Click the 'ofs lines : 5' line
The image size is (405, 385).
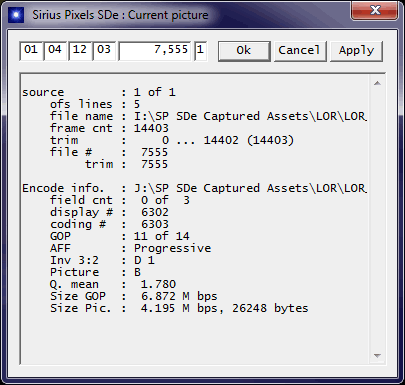[95, 104]
